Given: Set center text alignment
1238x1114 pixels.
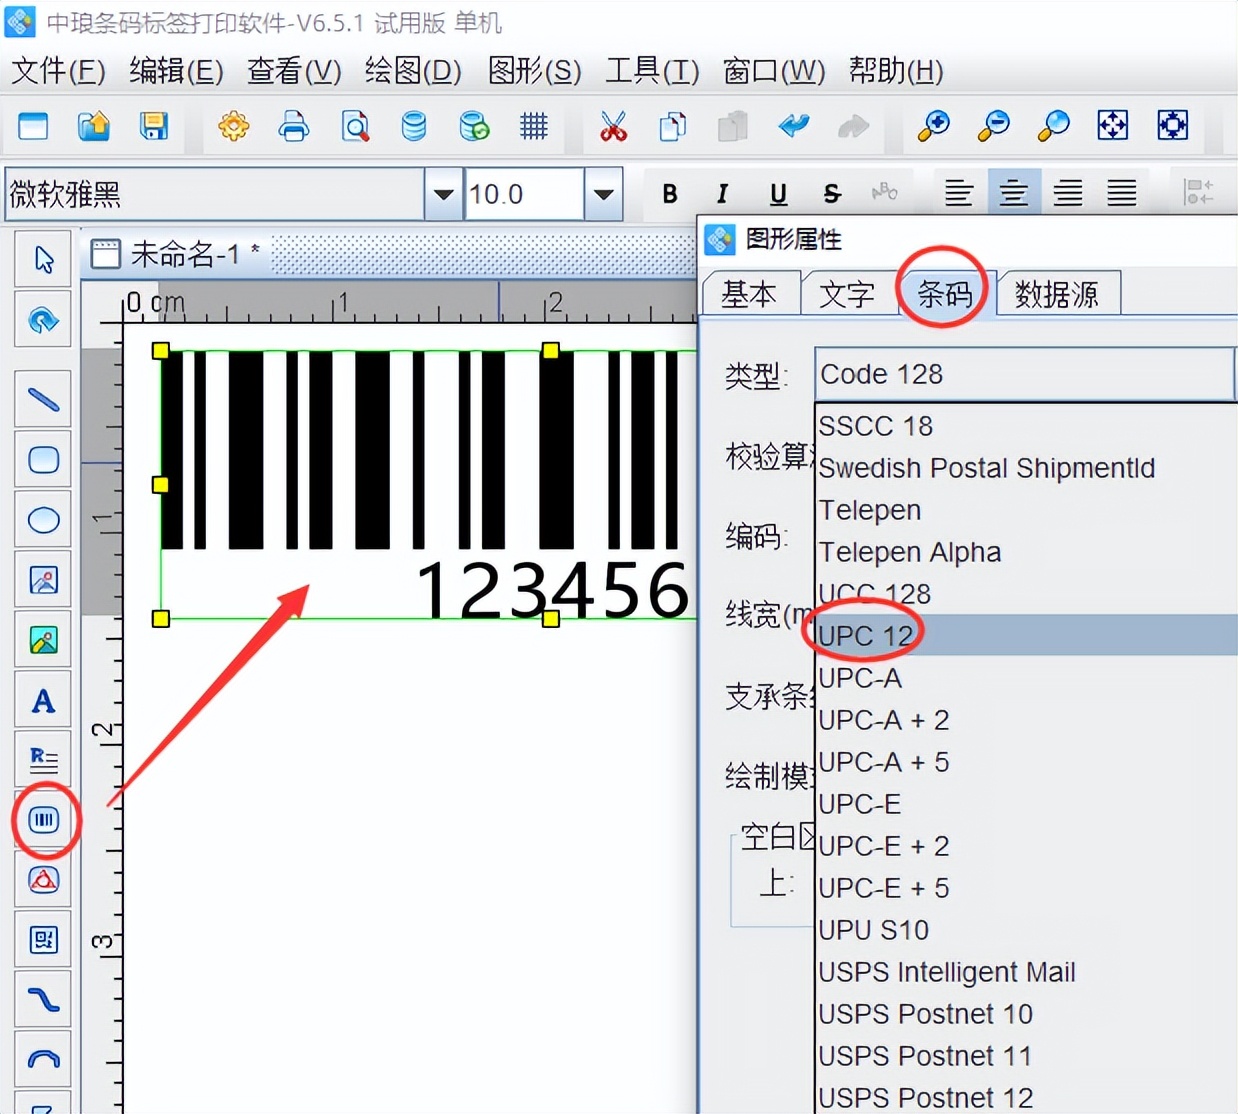Looking at the screenshot, I should pos(1013,192).
